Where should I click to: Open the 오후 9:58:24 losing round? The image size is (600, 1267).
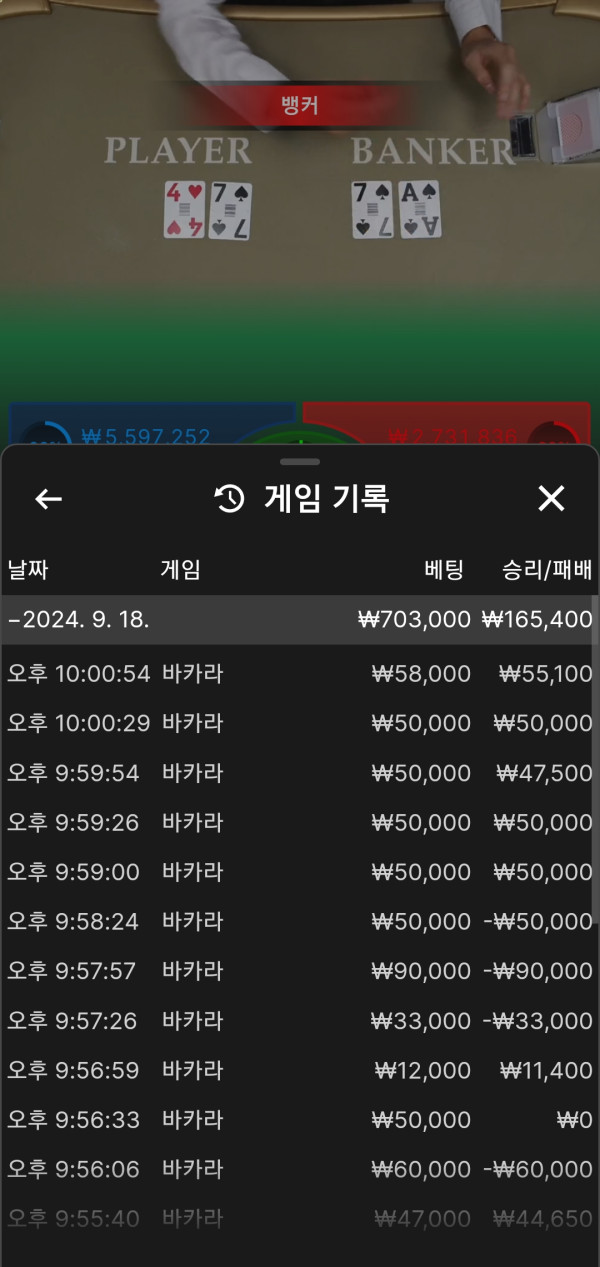[x=300, y=921]
